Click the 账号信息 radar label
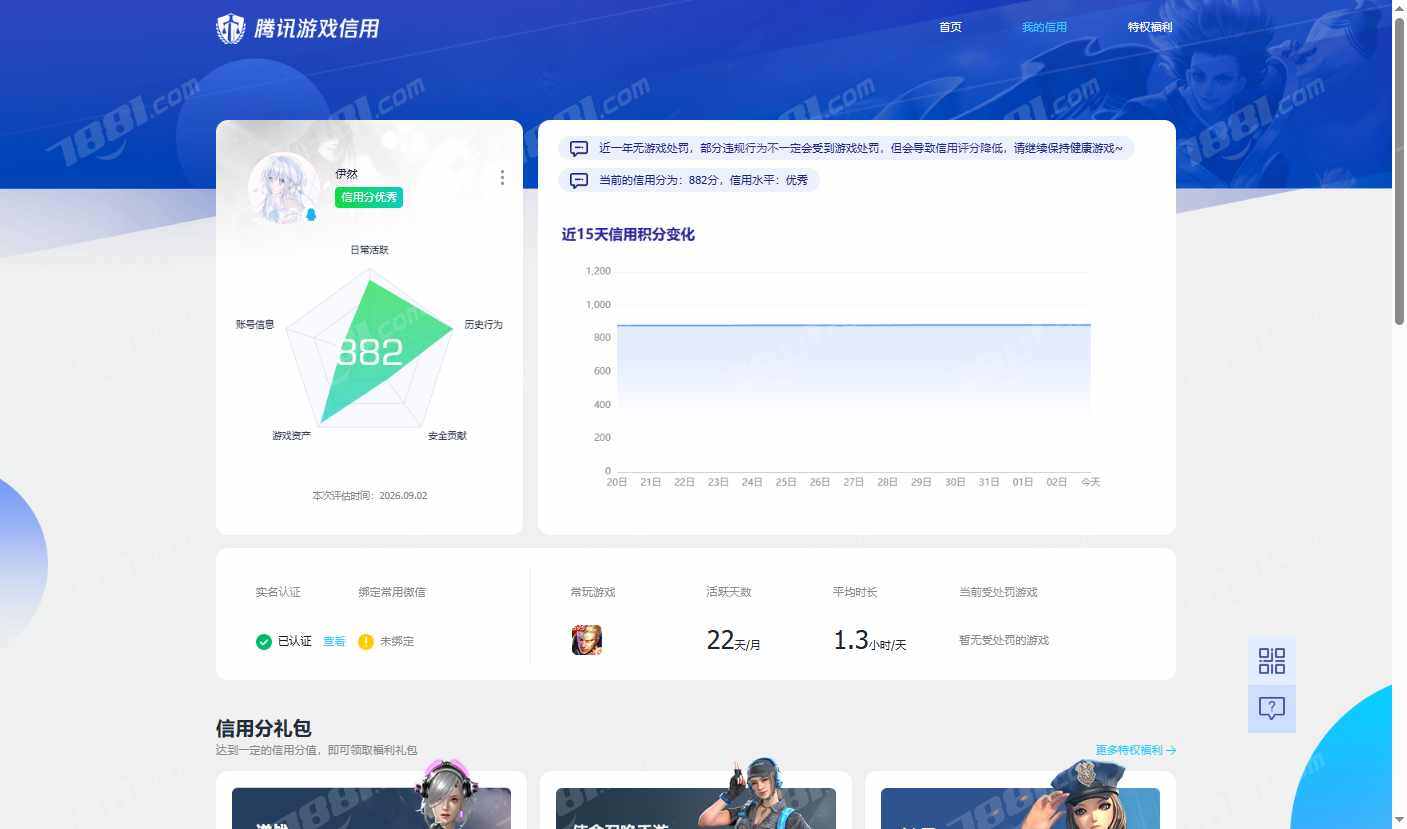 point(255,325)
